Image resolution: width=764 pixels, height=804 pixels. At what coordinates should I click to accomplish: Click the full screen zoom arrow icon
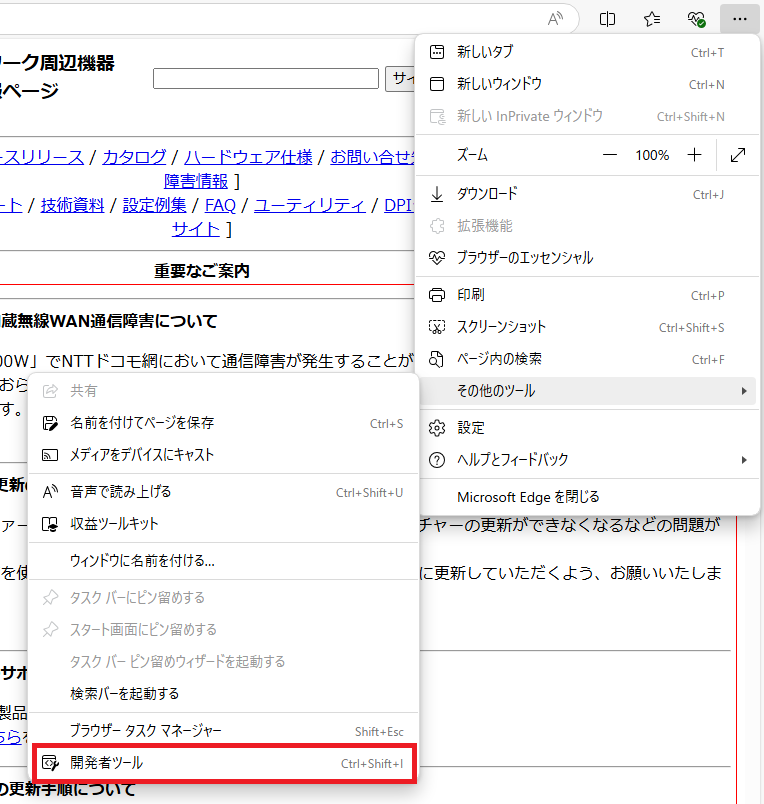click(738, 155)
